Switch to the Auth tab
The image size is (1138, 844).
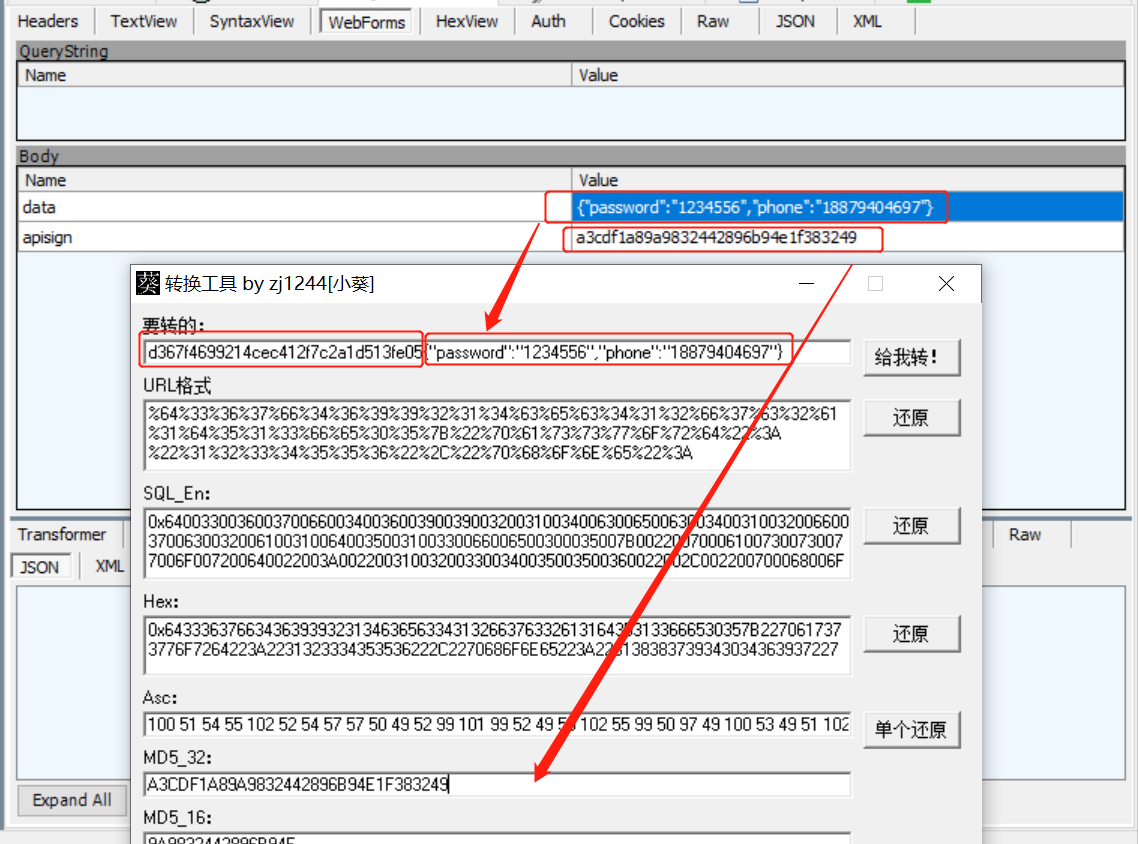click(549, 21)
